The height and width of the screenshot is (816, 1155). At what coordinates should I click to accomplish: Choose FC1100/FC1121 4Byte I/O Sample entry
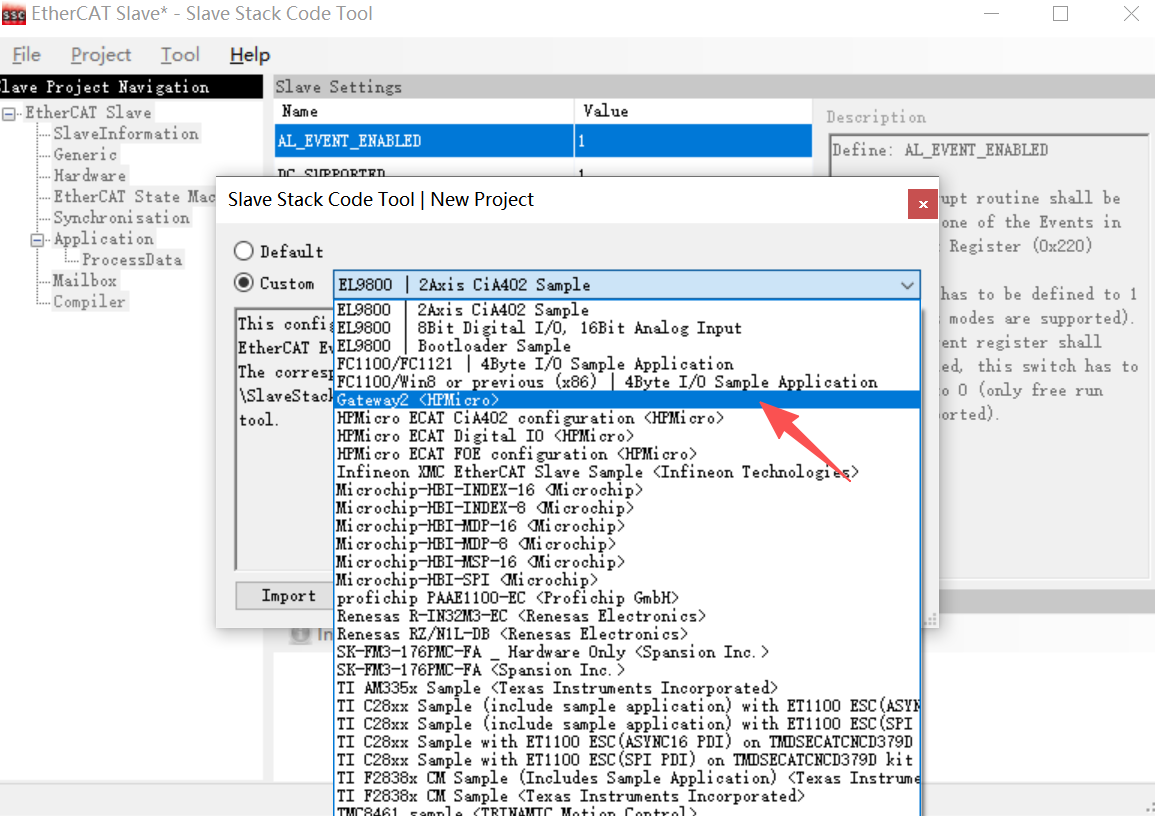tap(627, 364)
